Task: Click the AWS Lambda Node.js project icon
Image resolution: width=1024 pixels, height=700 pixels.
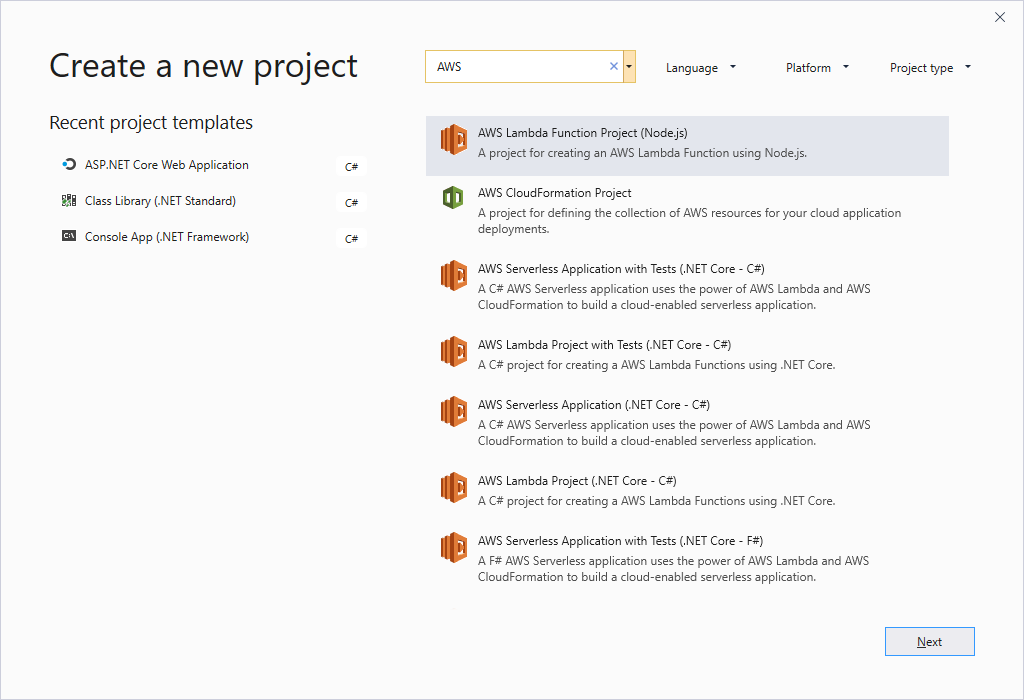Action: (x=454, y=140)
